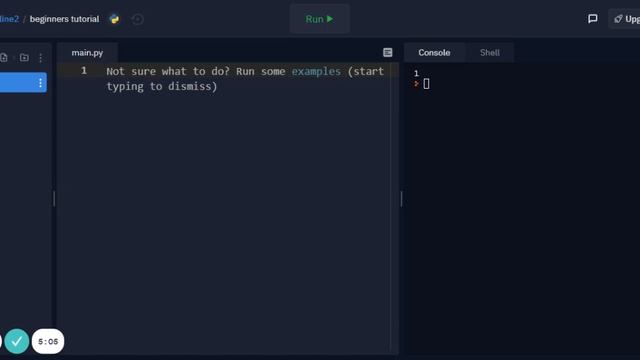Select the main.py editor tab
Image resolution: width=640 pixels, height=360 pixels.
coord(87,53)
